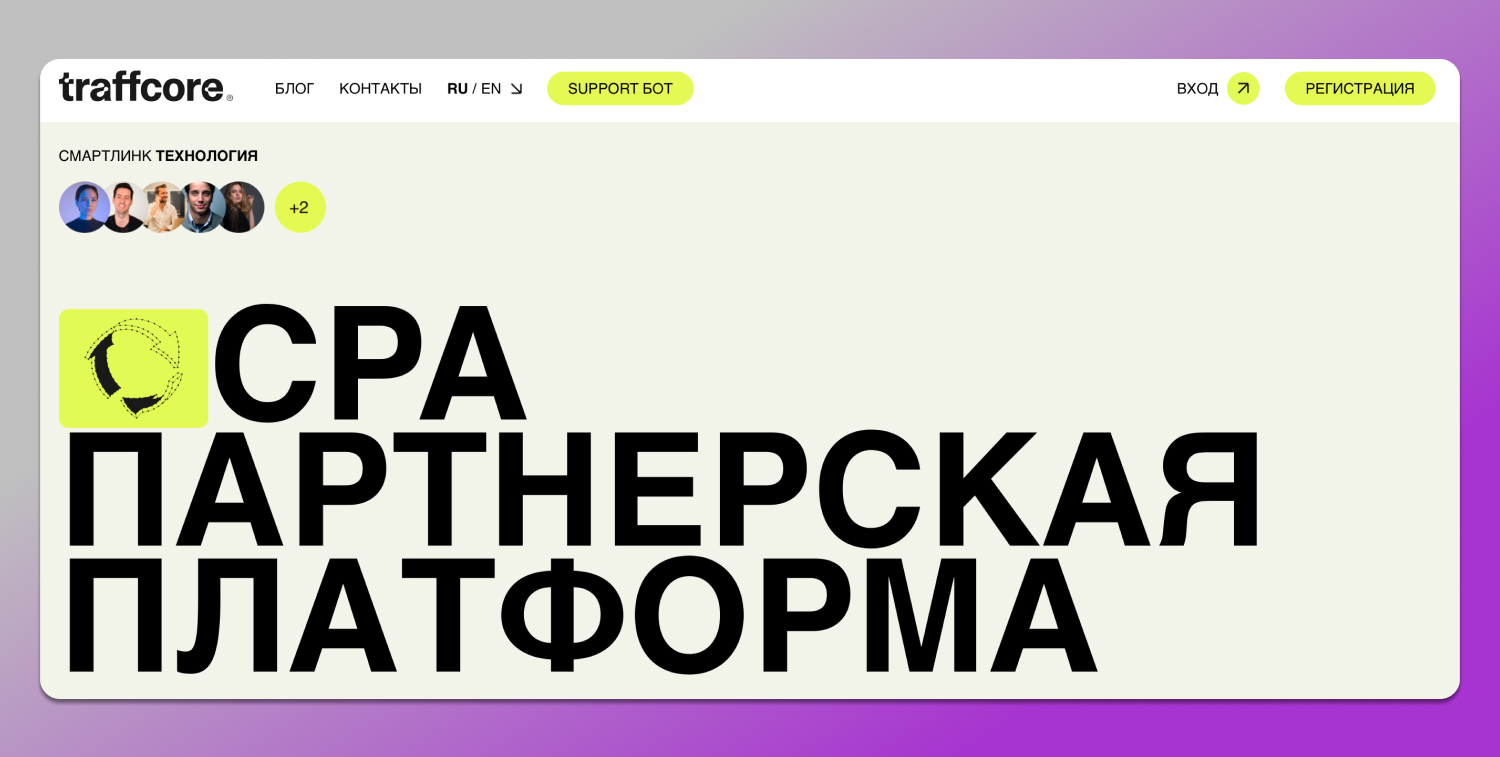Click the large CPA headline word

coord(368,365)
